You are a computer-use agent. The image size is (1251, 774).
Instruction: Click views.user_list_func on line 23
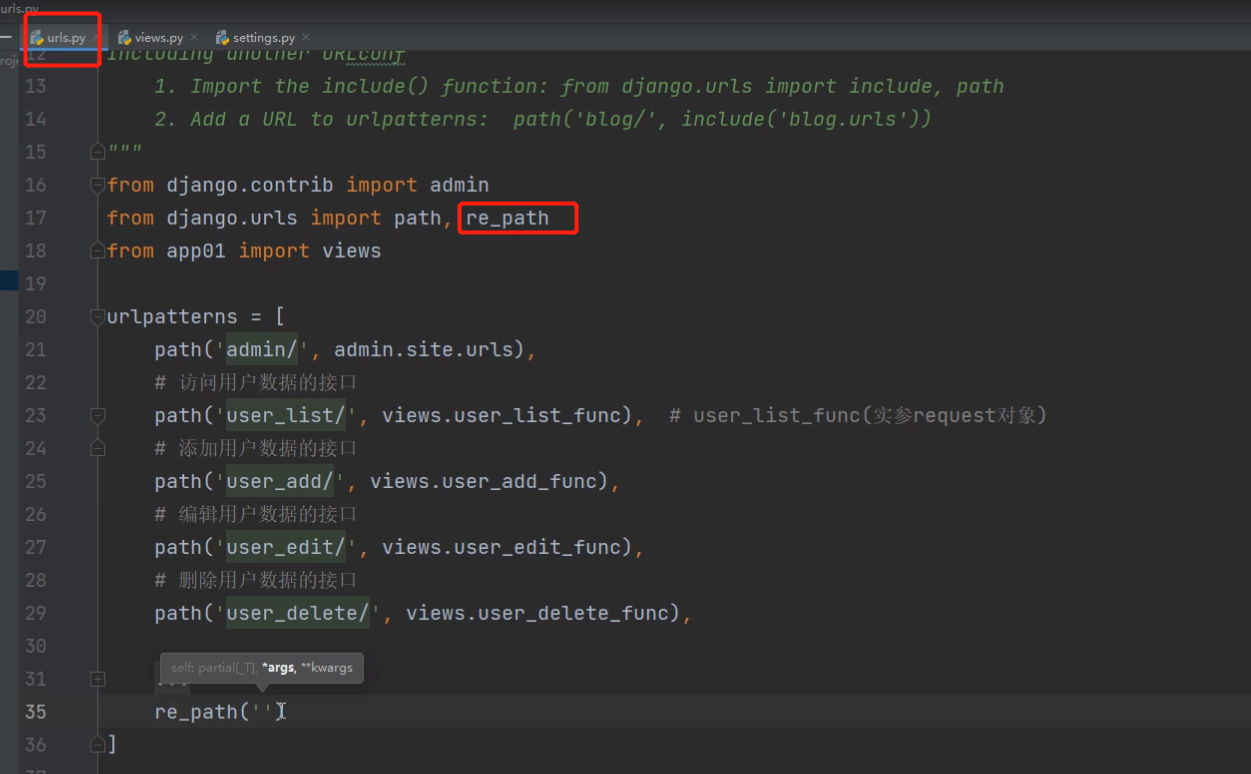(501, 416)
